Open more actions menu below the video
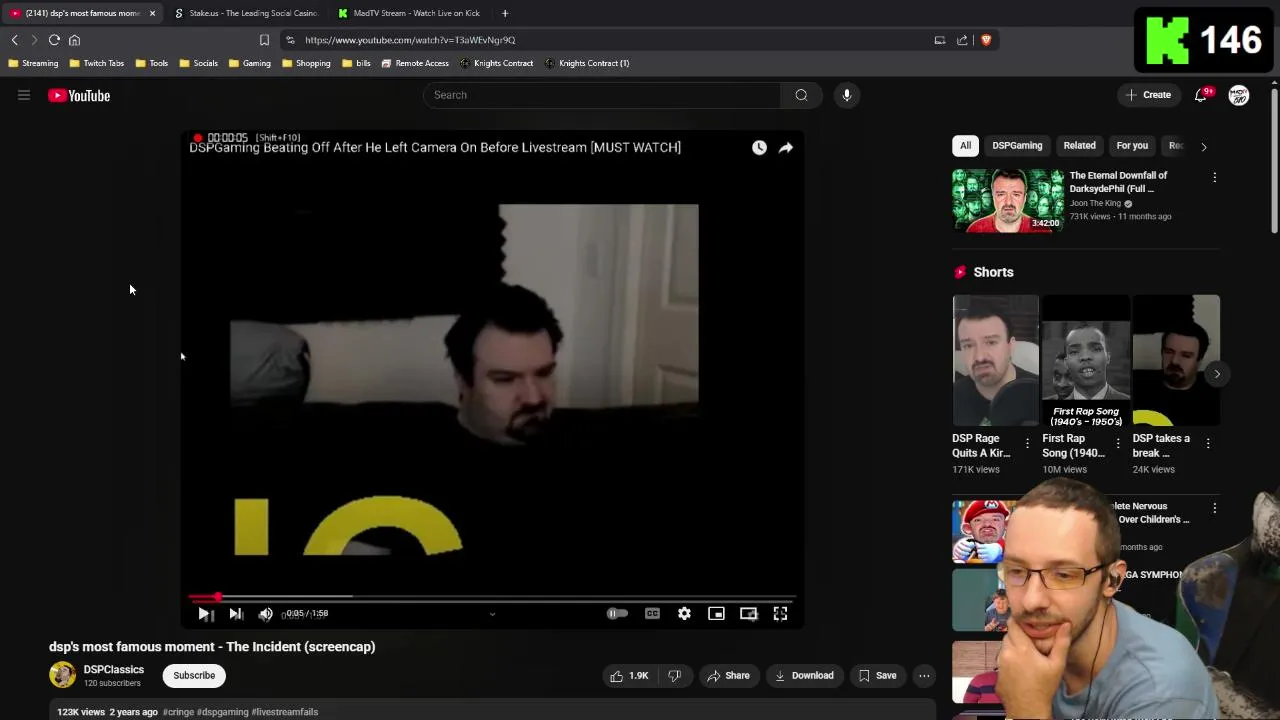 click(924, 675)
